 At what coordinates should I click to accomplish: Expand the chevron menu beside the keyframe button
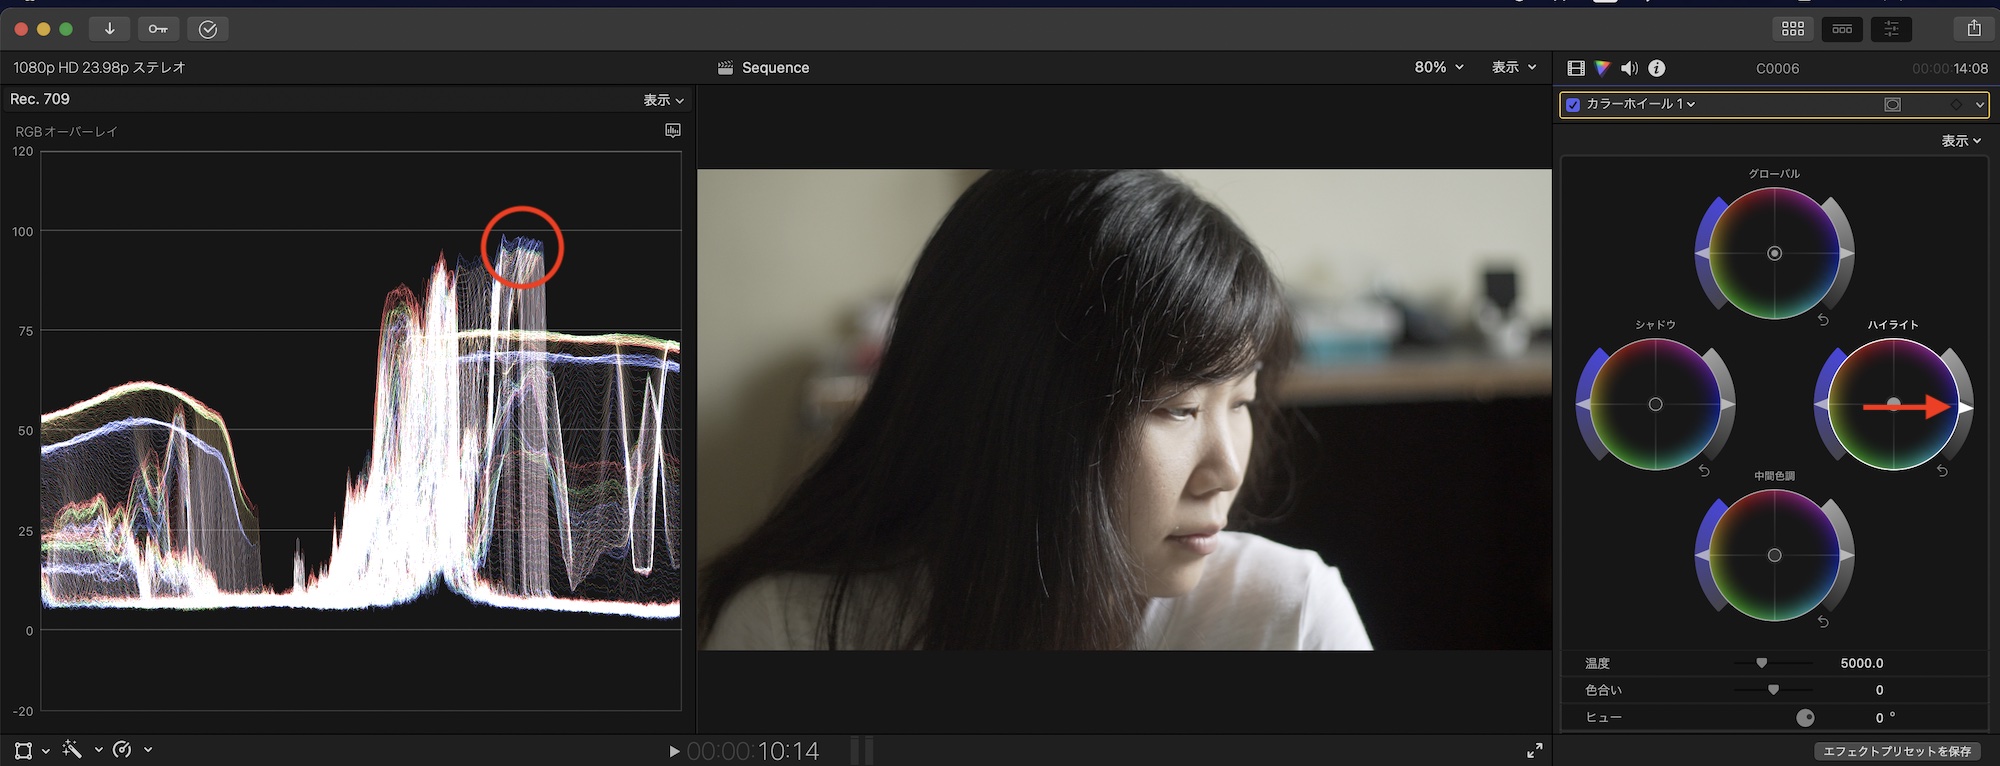[x=1979, y=104]
